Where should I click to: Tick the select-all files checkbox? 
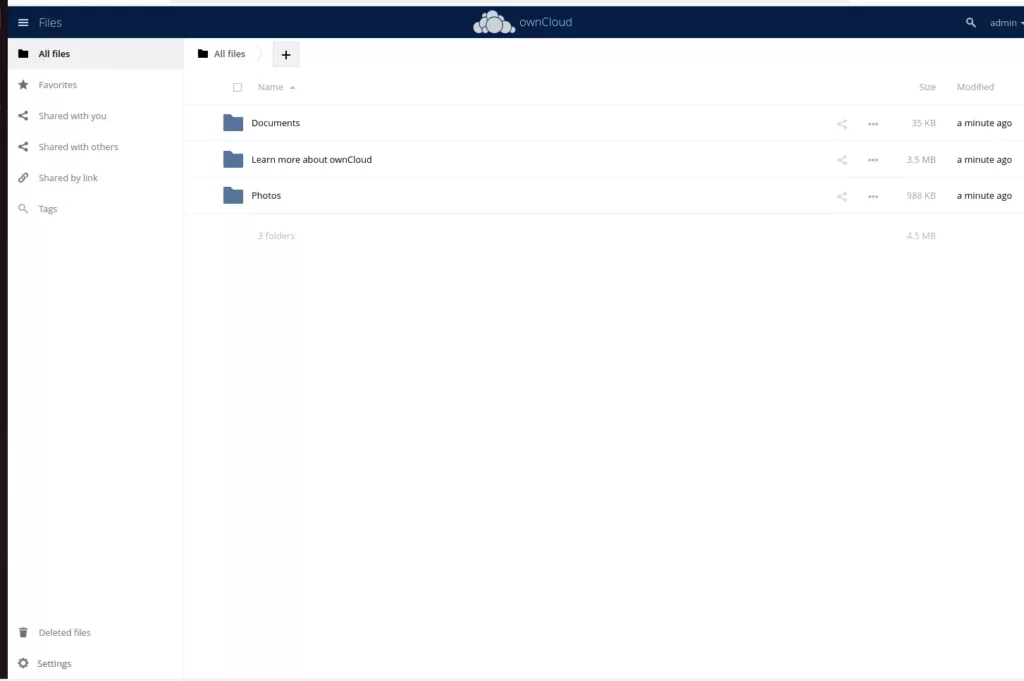pyautogui.click(x=238, y=87)
